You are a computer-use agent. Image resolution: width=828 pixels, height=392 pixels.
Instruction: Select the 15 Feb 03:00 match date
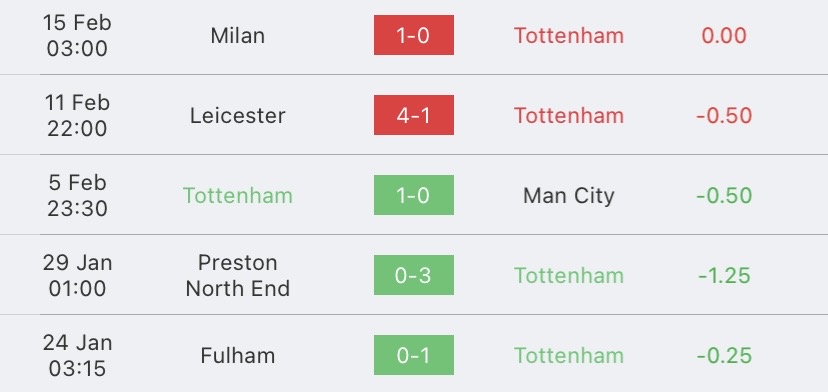pyautogui.click(x=77, y=35)
